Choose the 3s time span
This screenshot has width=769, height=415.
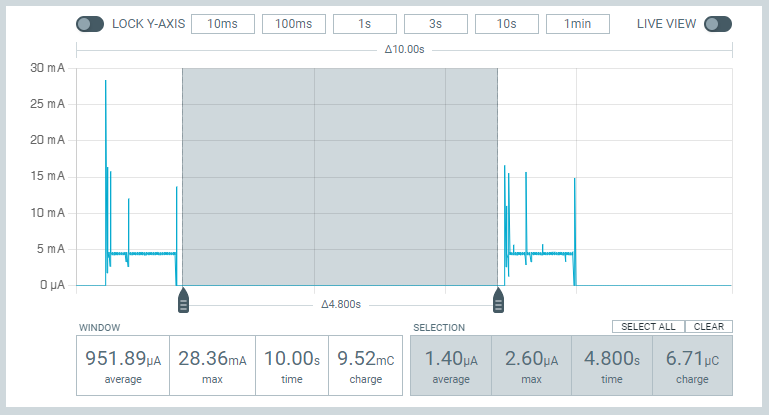tap(436, 24)
